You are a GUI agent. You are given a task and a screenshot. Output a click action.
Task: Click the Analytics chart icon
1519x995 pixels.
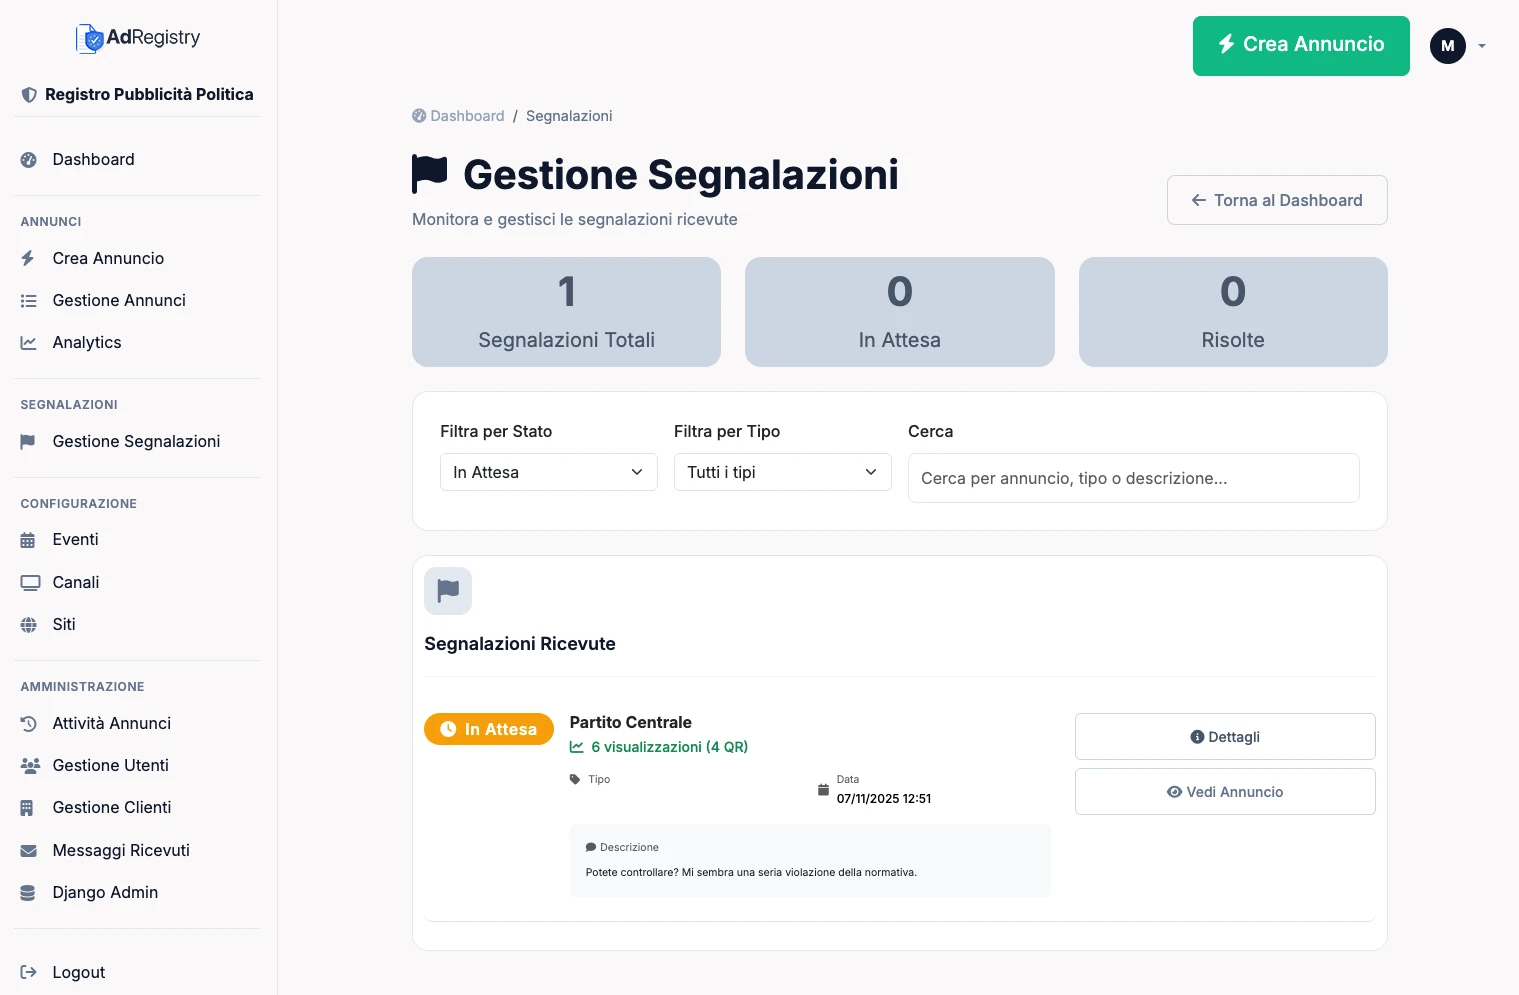(29, 342)
